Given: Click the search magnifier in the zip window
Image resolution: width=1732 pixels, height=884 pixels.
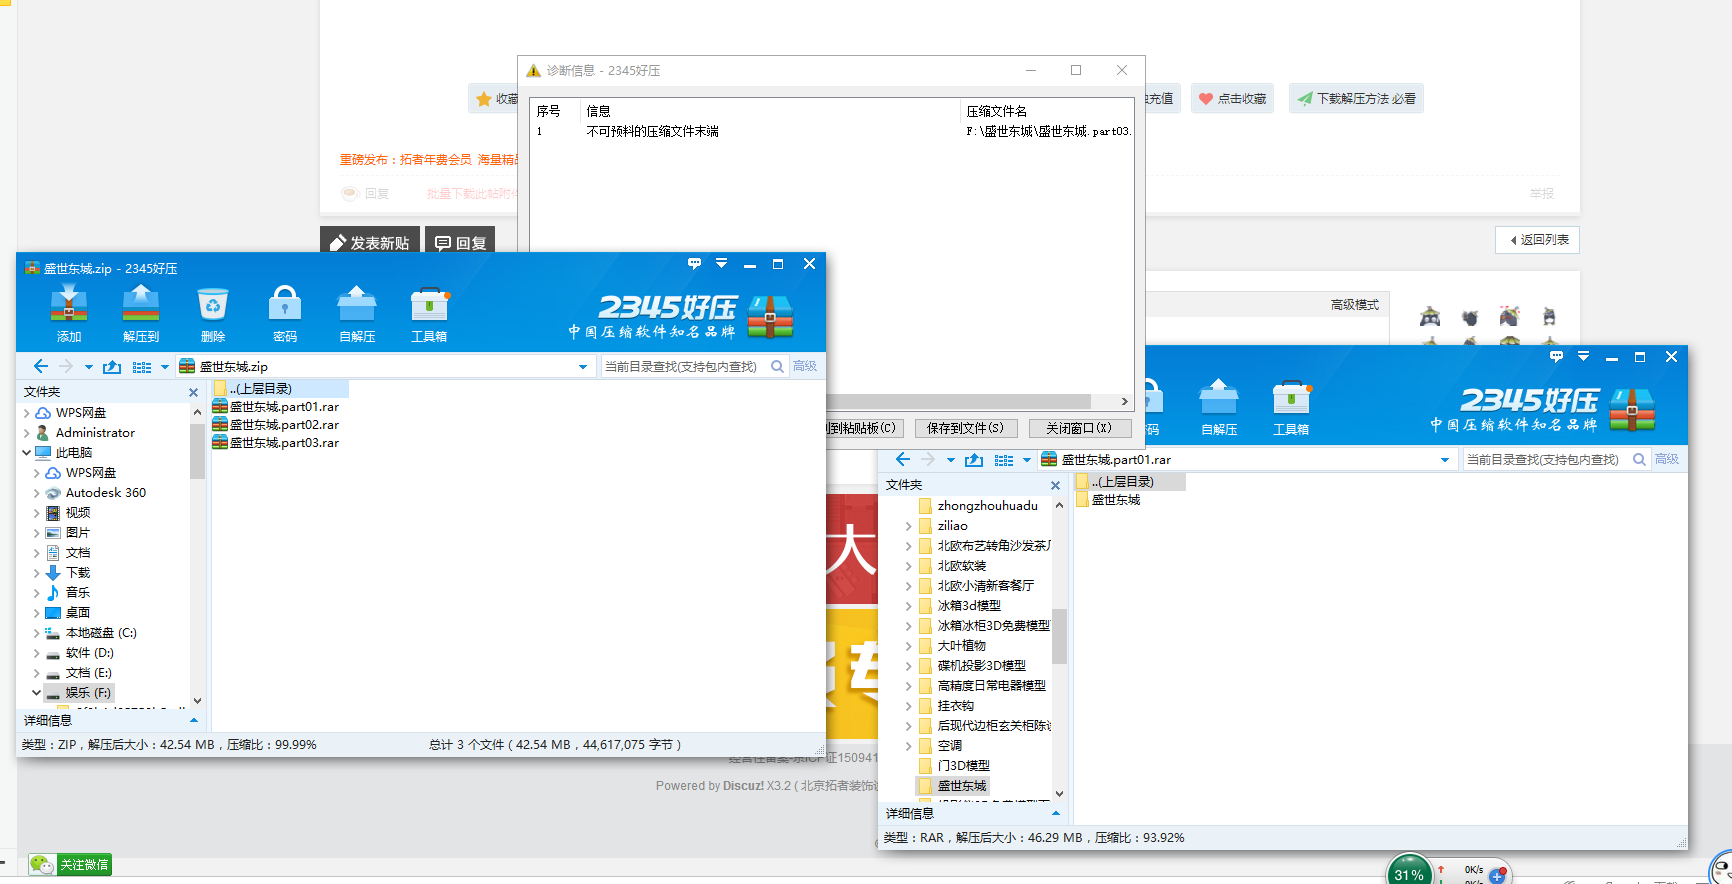Looking at the screenshot, I should [x=777, y=367].
